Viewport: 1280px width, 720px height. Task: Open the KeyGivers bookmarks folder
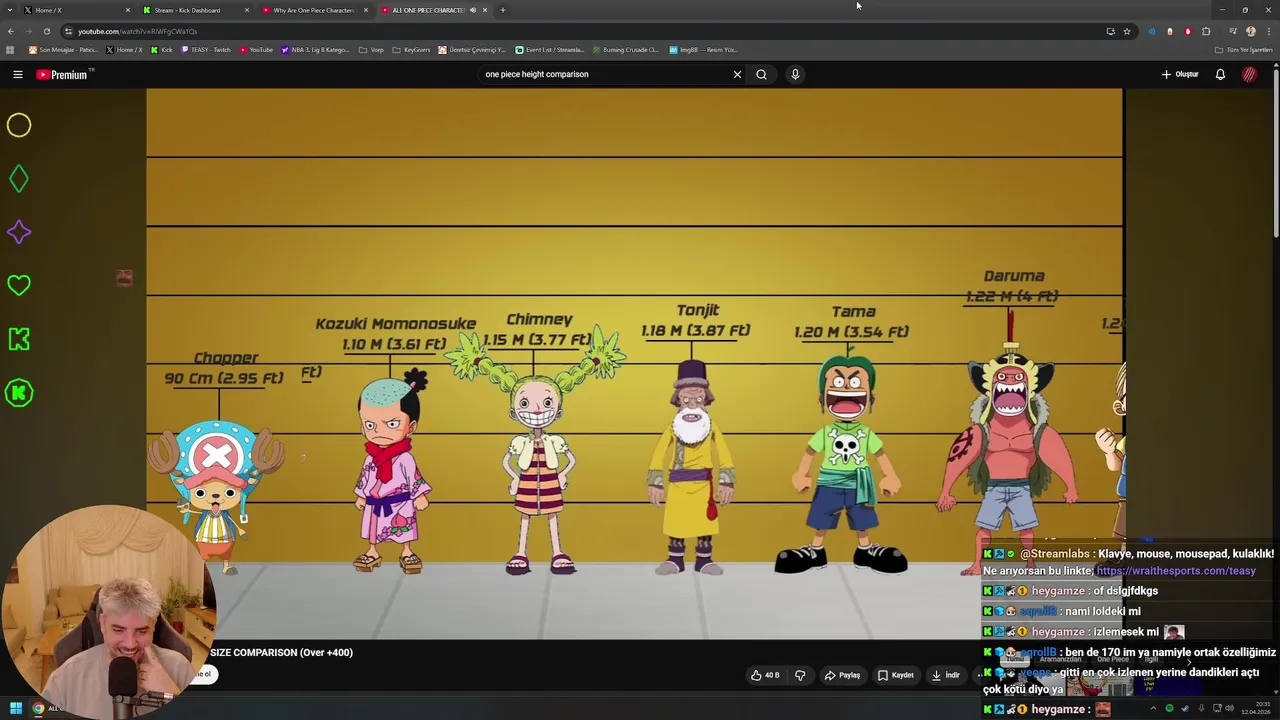[x=411, y=49]
